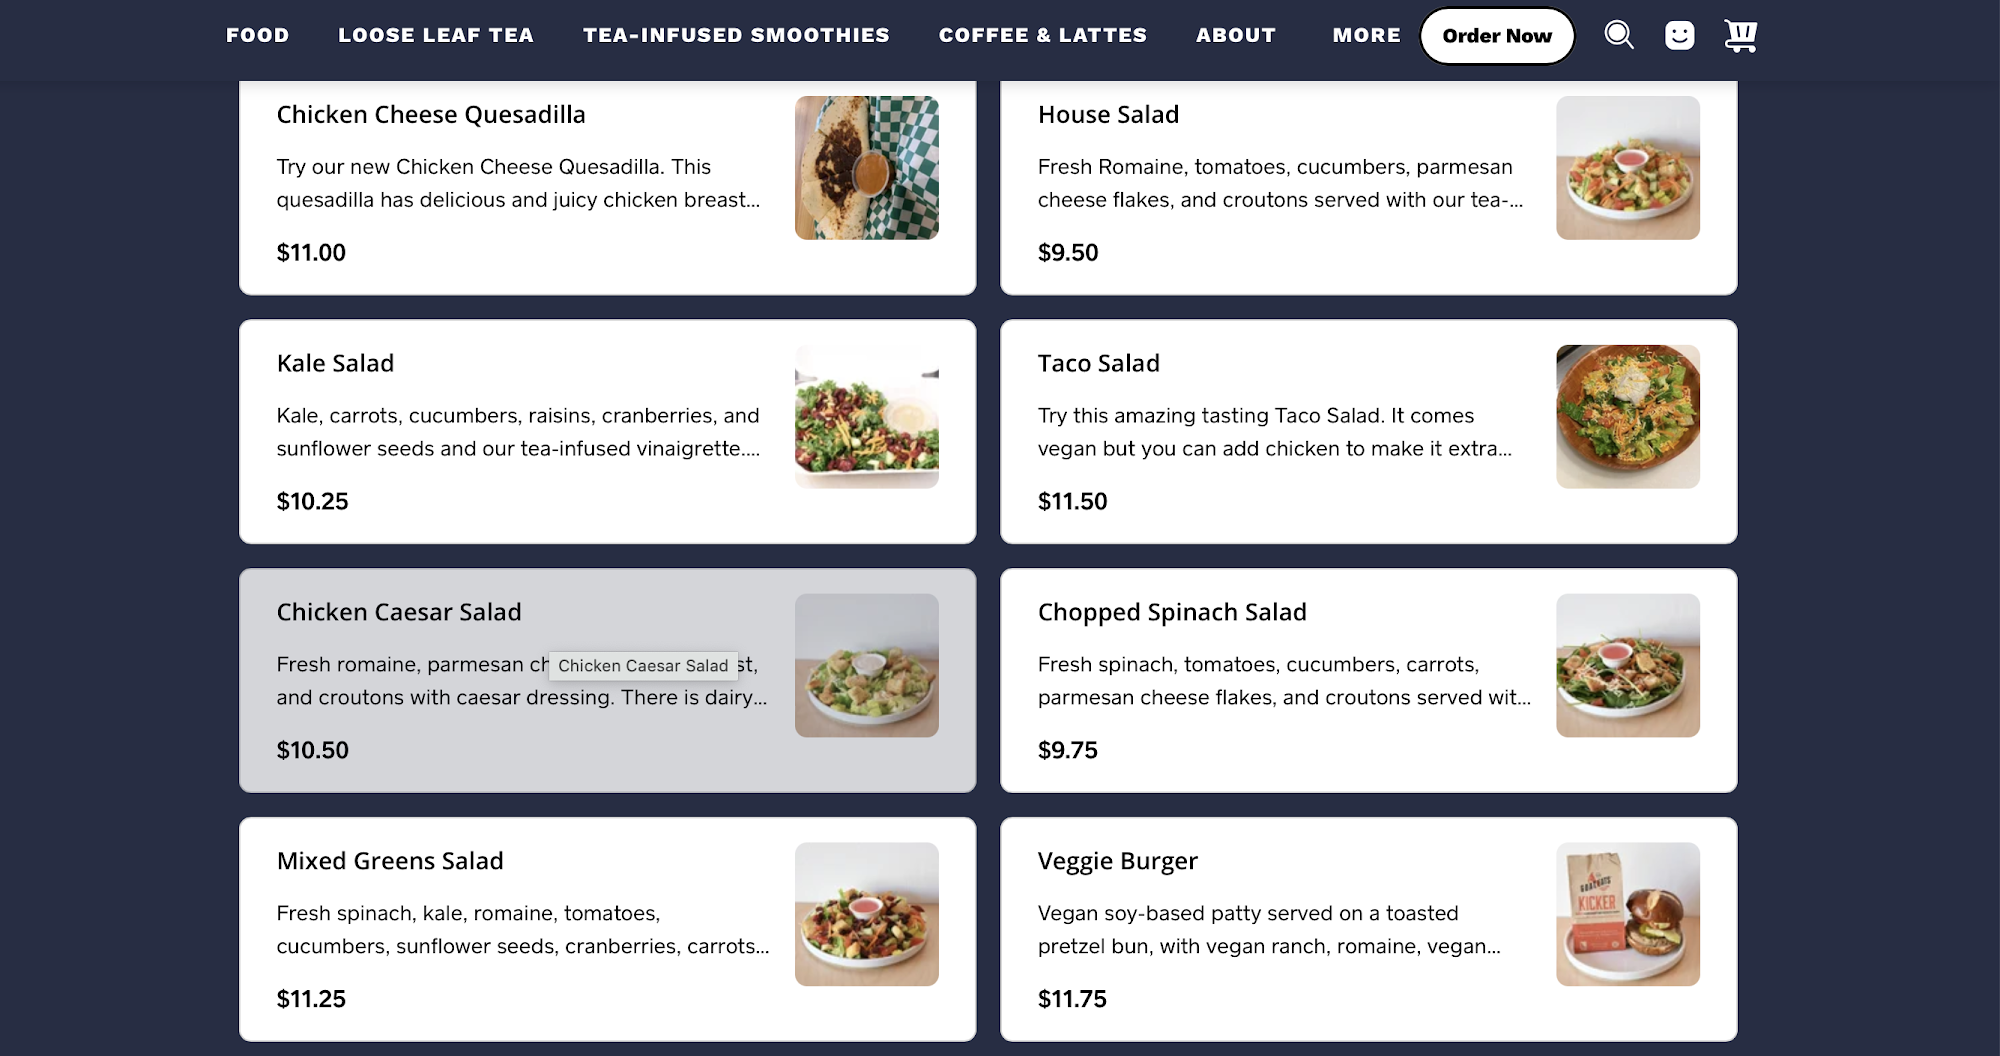
Task: Open the Kale Salad item description
Action: (518, 432)
